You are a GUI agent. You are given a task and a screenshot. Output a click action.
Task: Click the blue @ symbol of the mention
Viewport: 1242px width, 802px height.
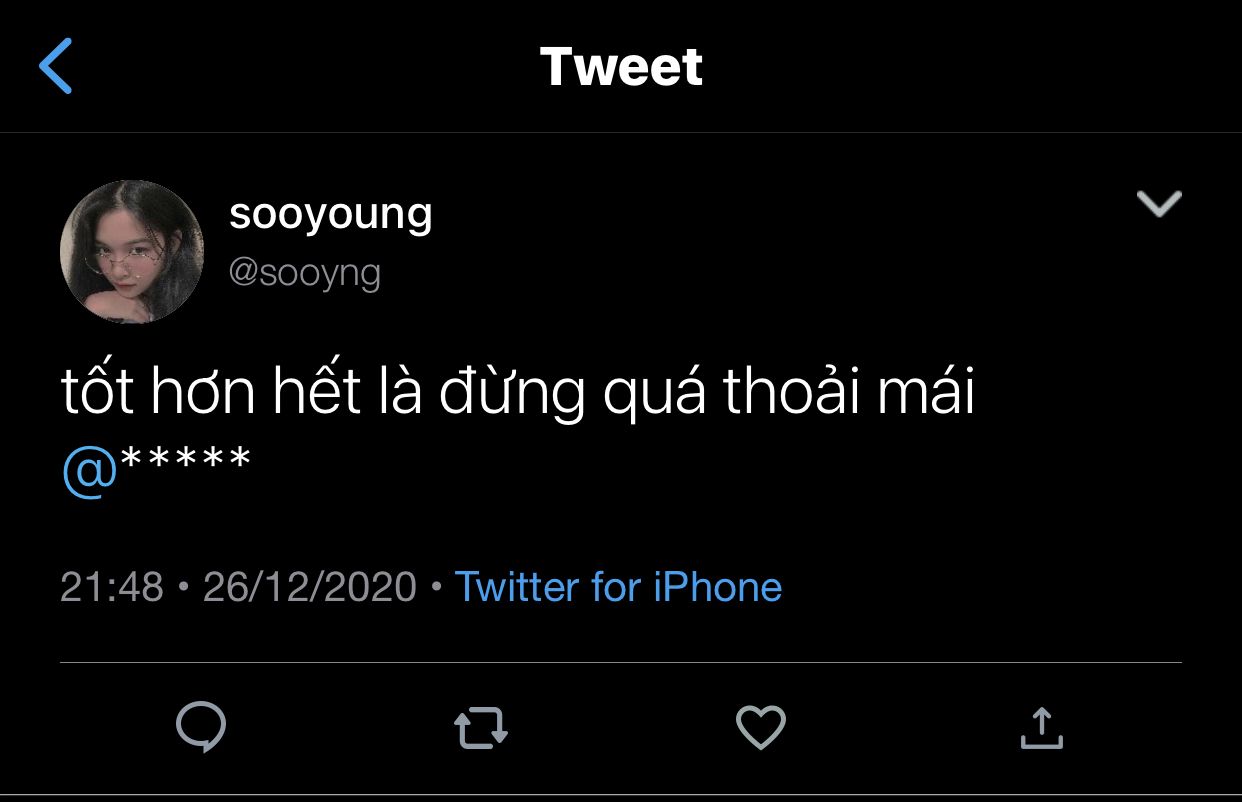(x=89, y=470)
